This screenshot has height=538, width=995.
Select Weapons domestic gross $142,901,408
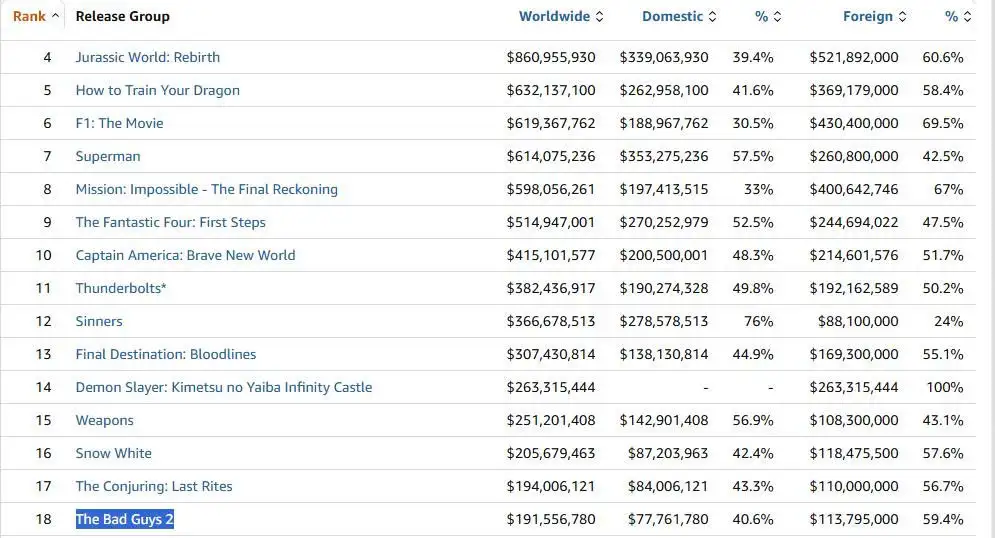pos(664,420)
